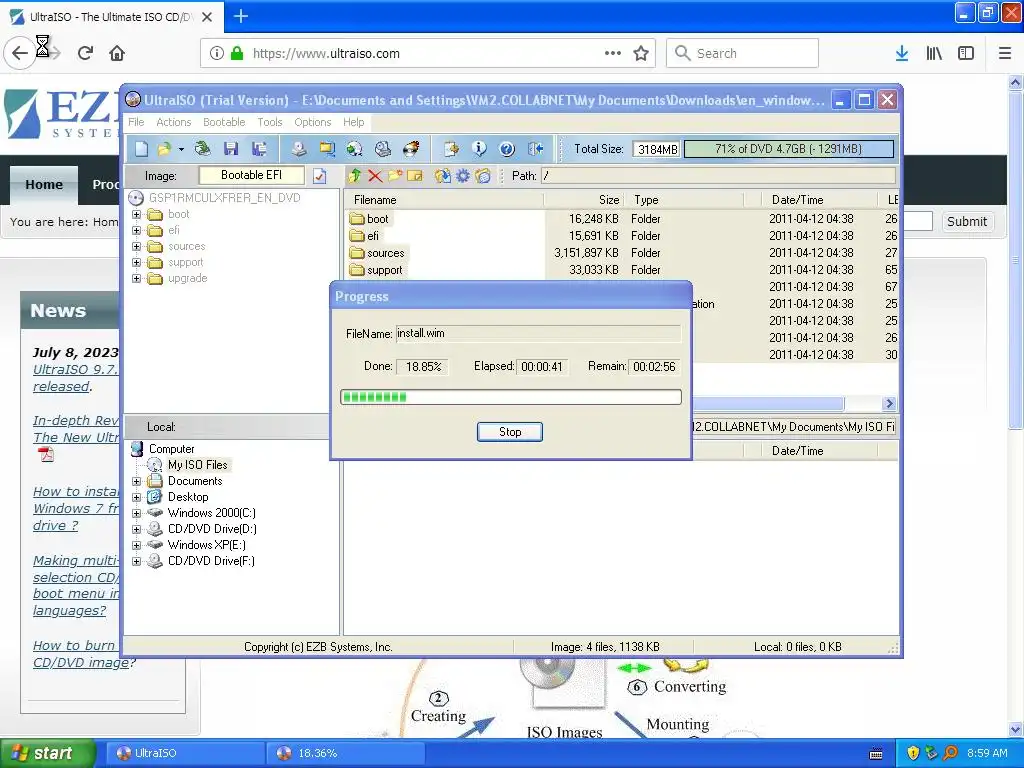Click the Save floppy disk icon

point(231,149)
